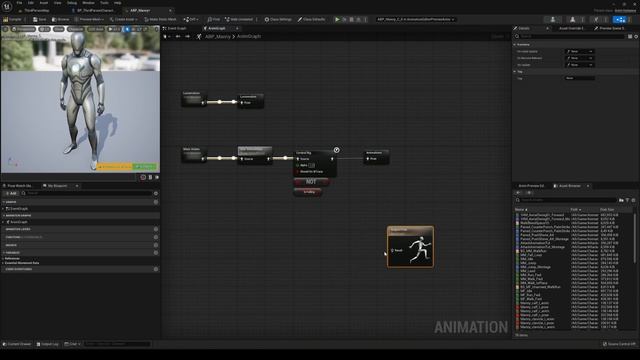640x360 pixels.
Task: Open viewport hamburger options menu
Action: click(5, 29)
